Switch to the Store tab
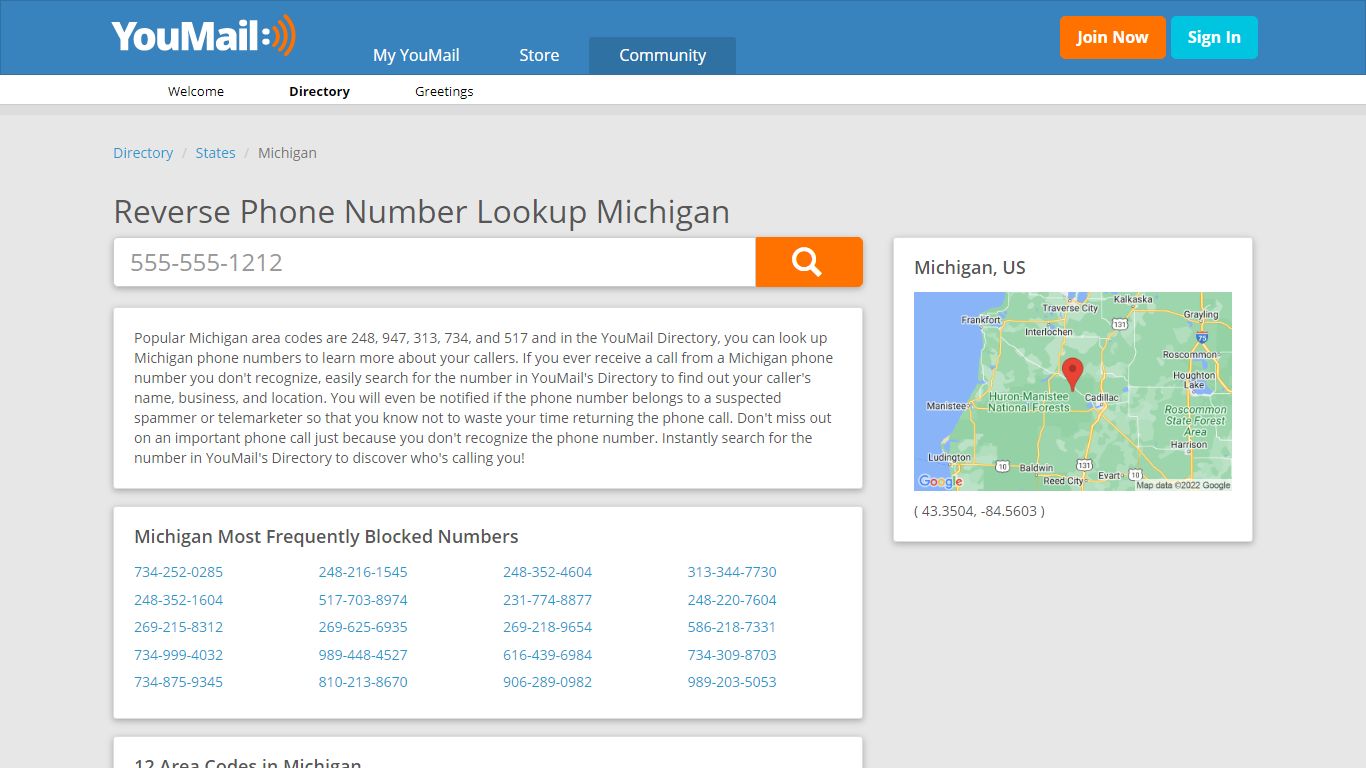This screenshot has height=768, width=1366. pos(539,55)
